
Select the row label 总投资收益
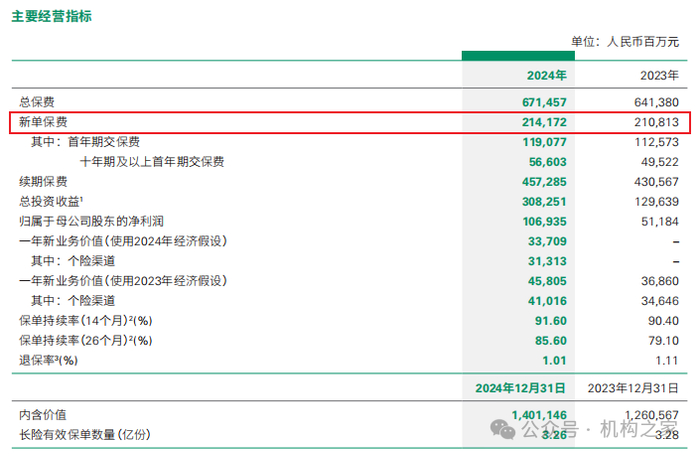tap(50, 201)
